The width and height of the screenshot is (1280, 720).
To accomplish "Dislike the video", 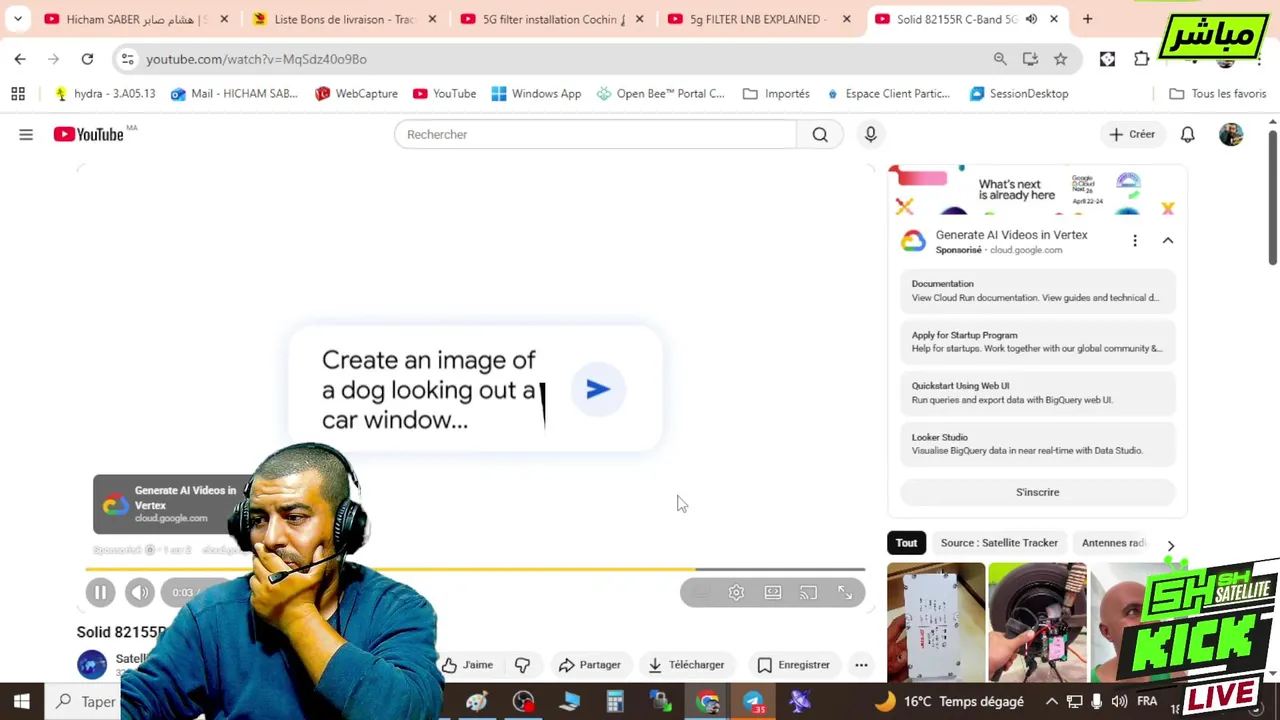I will (522, 664).
